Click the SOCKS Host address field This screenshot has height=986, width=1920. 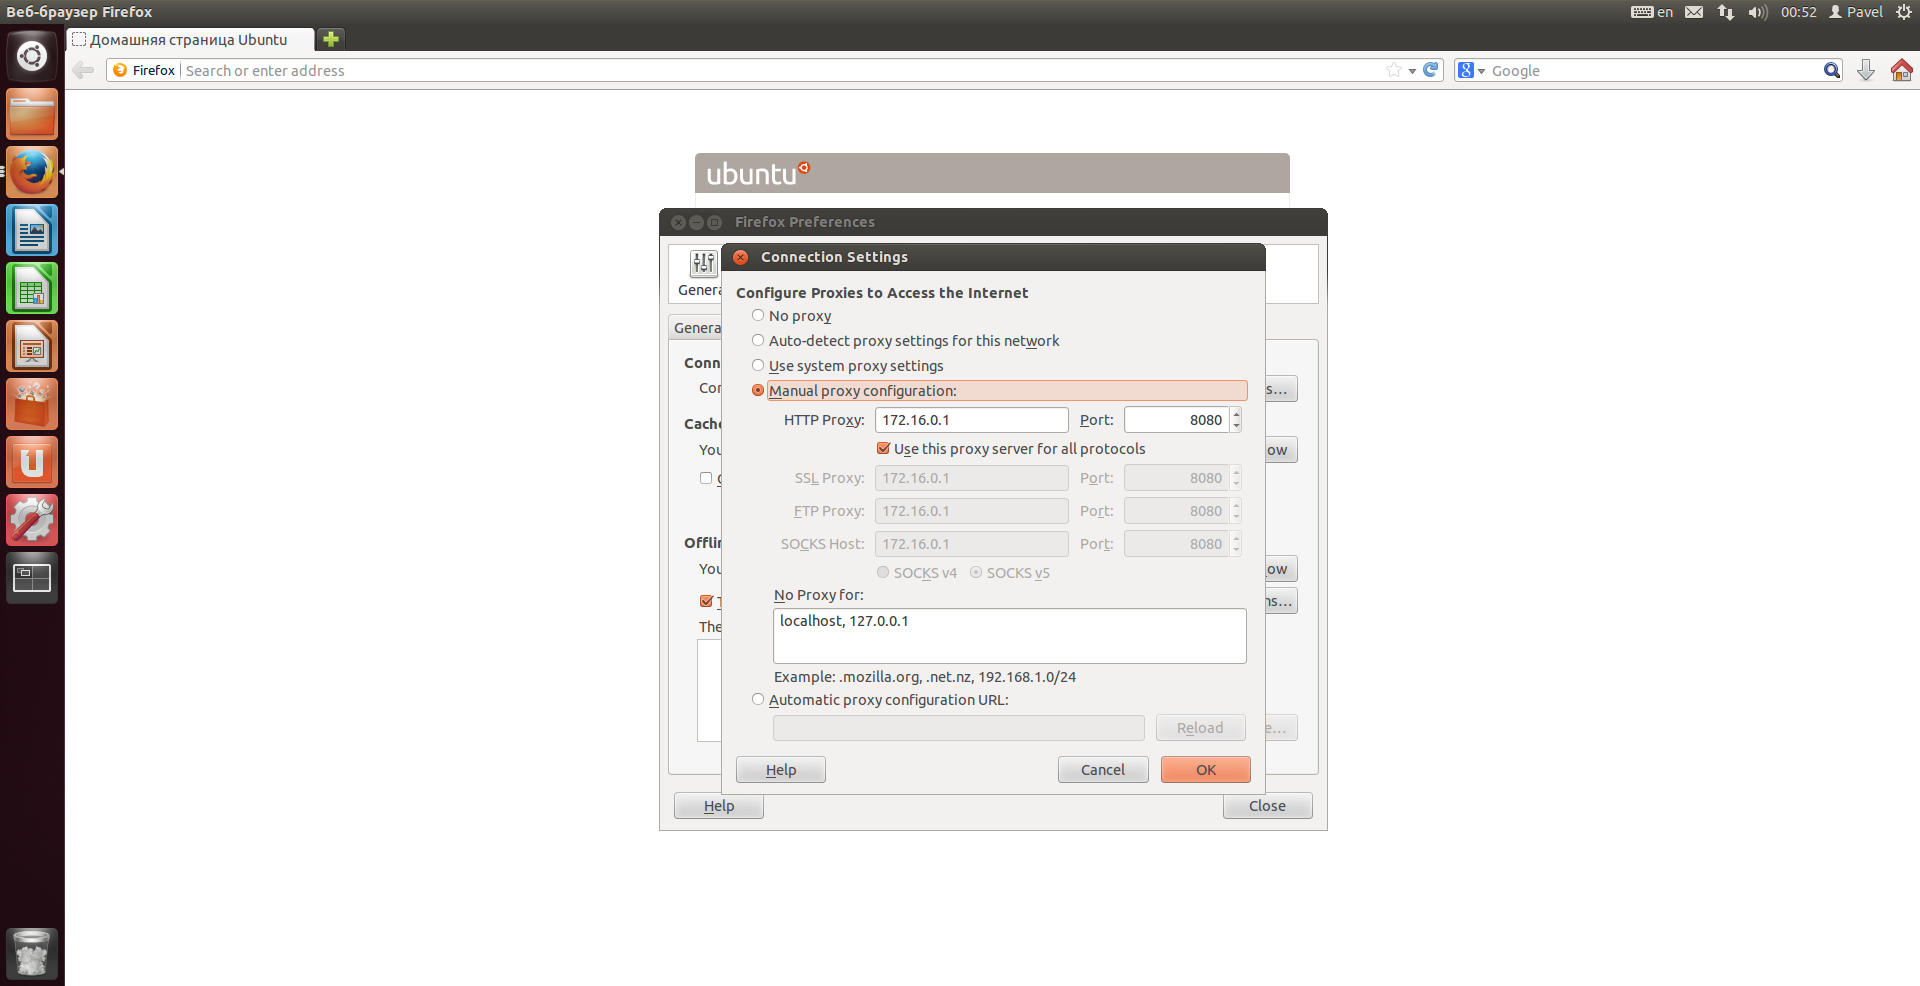click(x=972, y=544)
